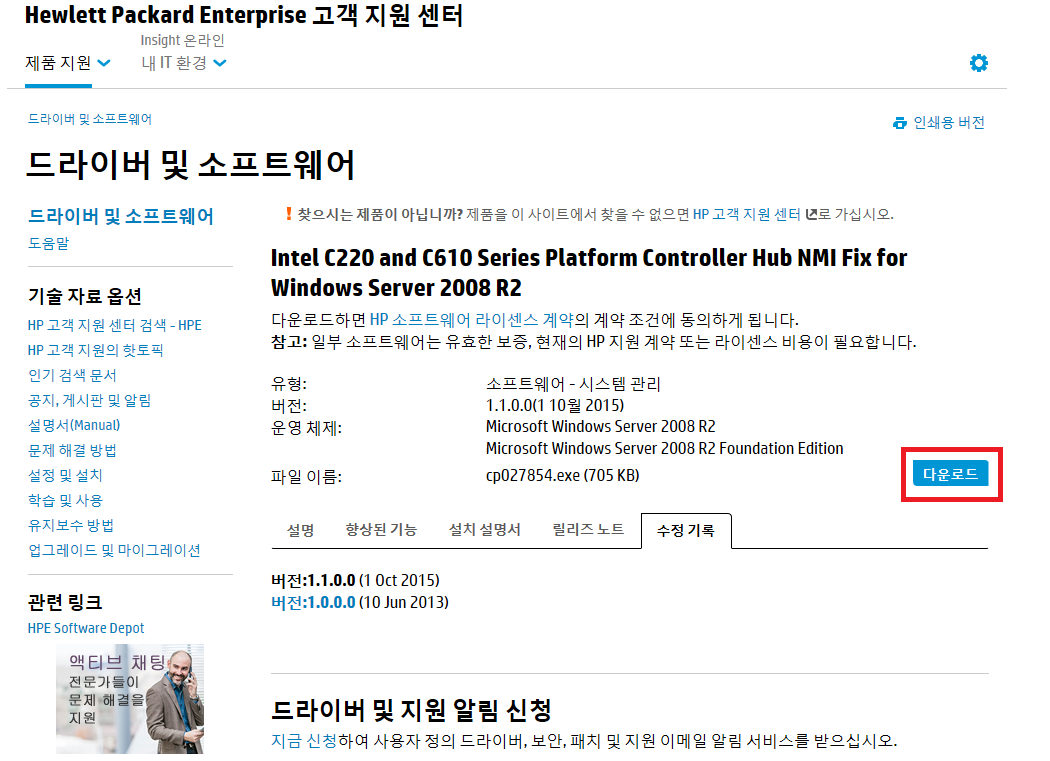Follow the HP 고객 지원 센터 link in notice
The width and height of the screenshot is (1050, 761).
point(747,214)
